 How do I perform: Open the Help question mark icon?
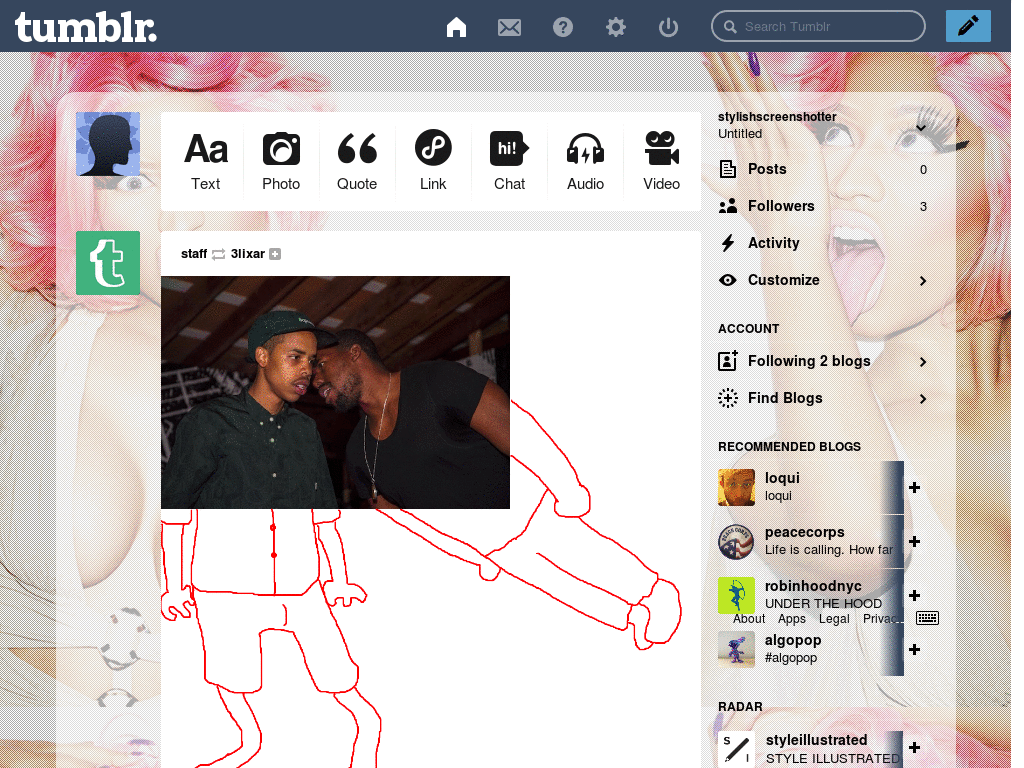pos(562,27)
